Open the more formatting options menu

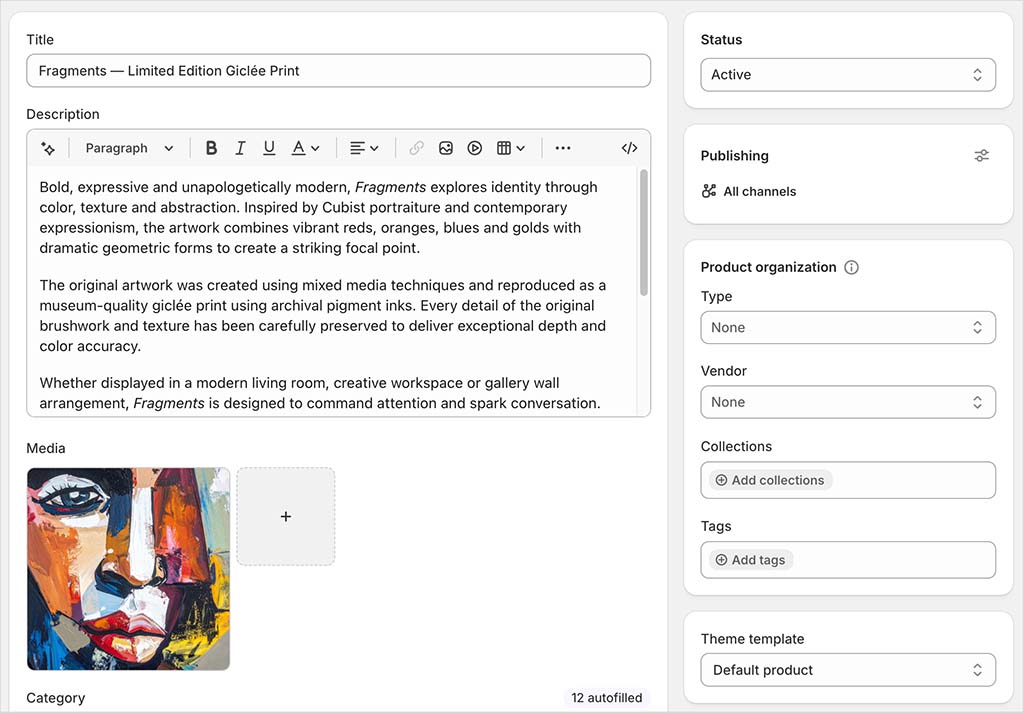coord(563,148)
